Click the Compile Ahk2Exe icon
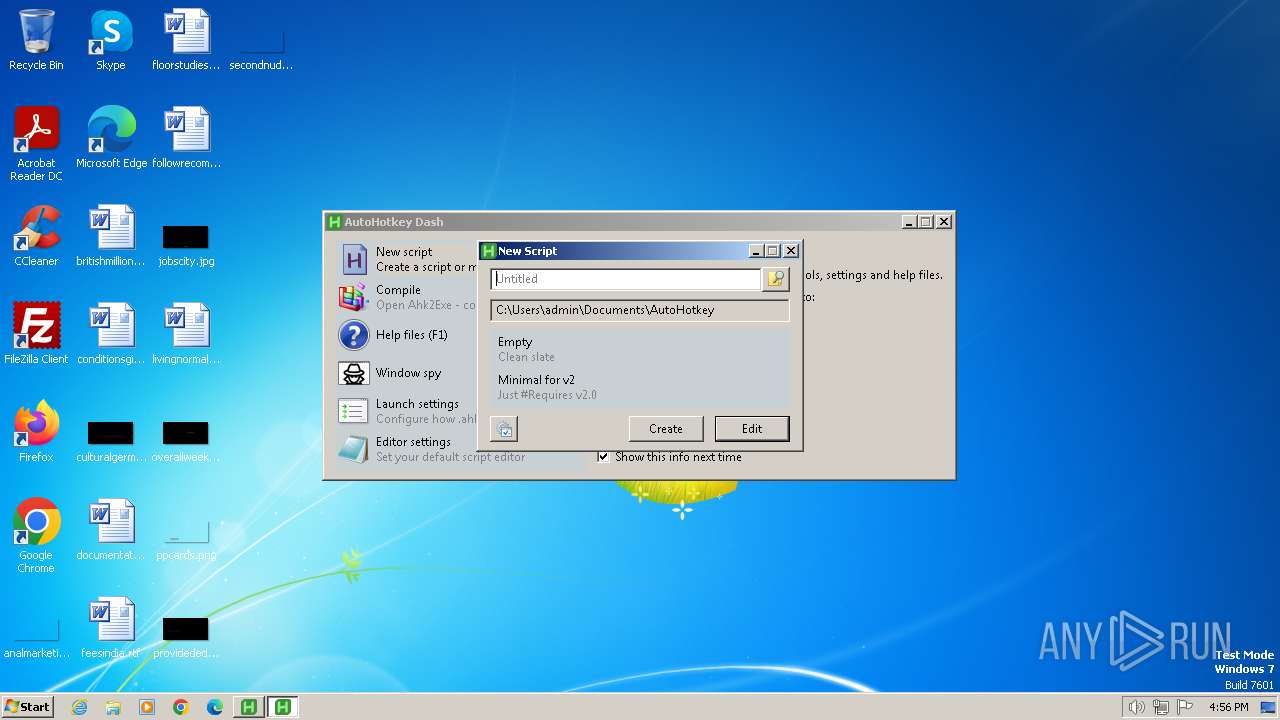The height and width of the screenshot is (720, 1280). pyautogui.click(x=353, y=297)
